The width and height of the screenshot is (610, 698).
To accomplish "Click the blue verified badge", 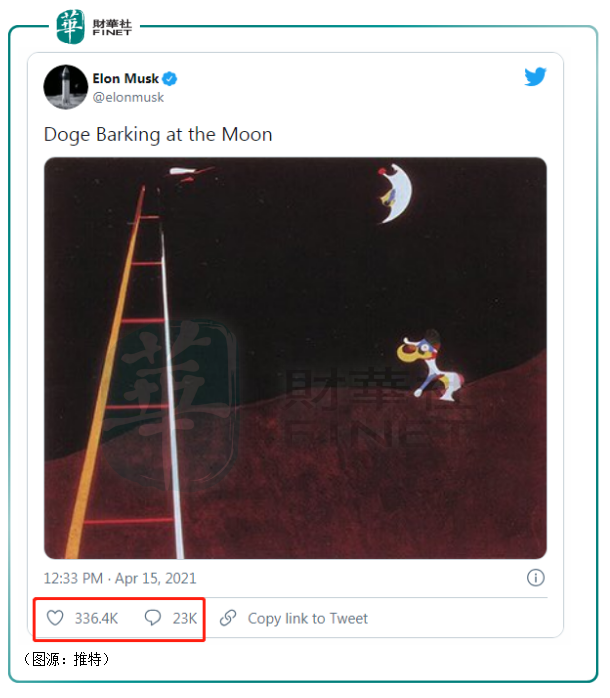I will click(x=171, y=78).
